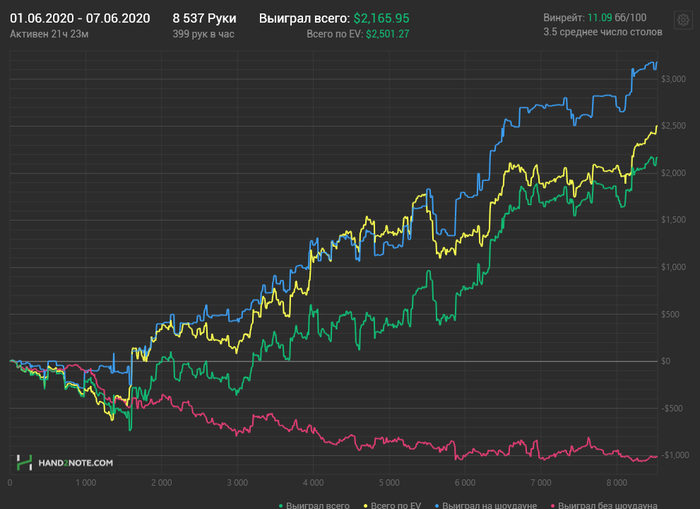Click the $3,000 y-axis label
Viewport: 700px width, 509px height.
click(673, 79)
